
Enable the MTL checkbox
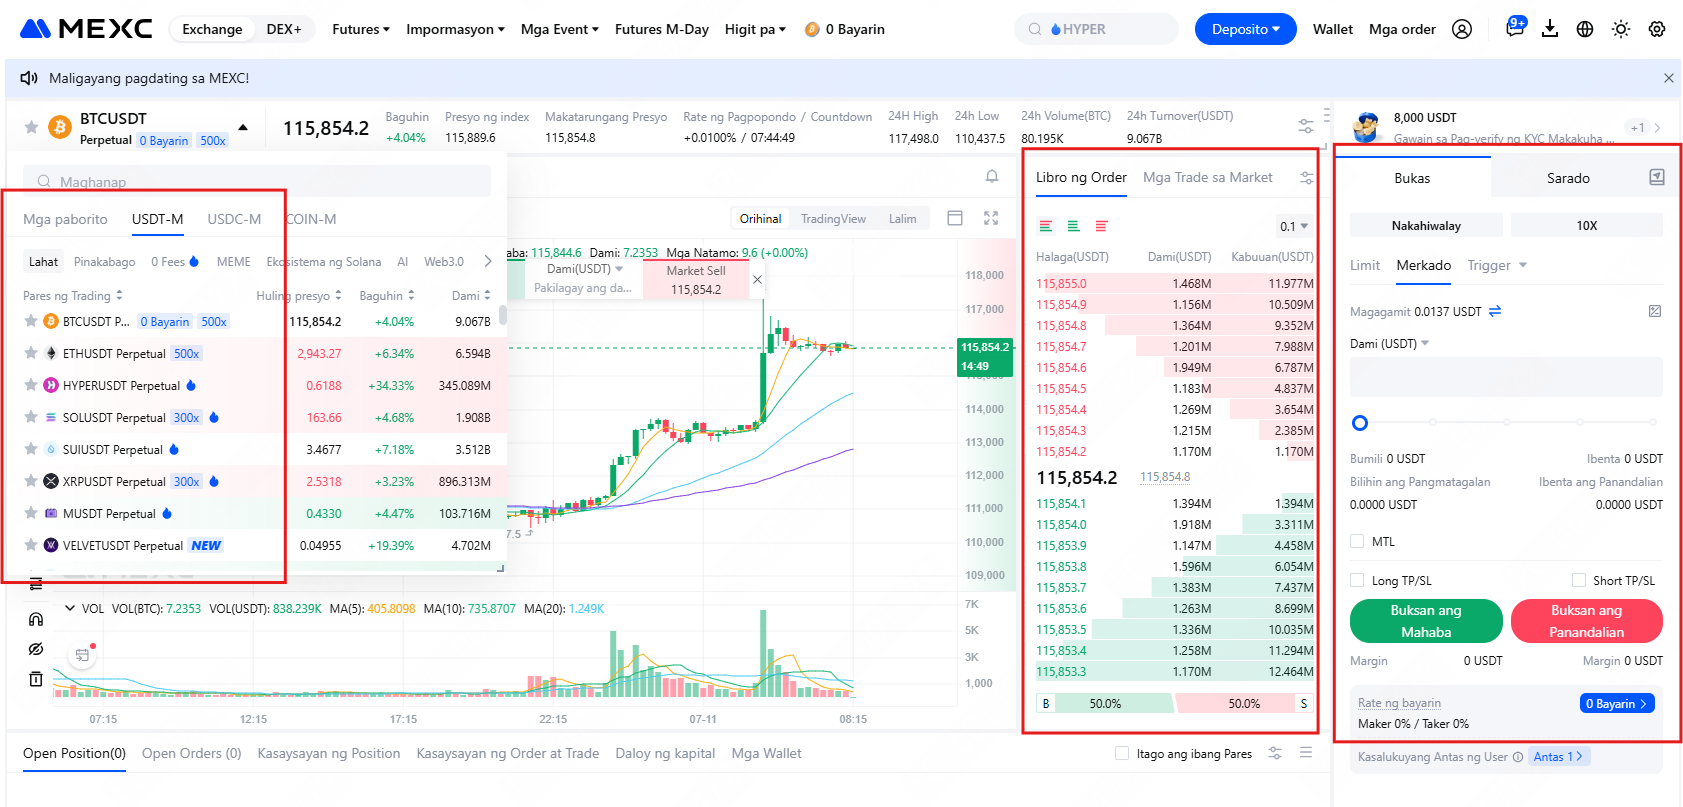[x=1357, y=541]
